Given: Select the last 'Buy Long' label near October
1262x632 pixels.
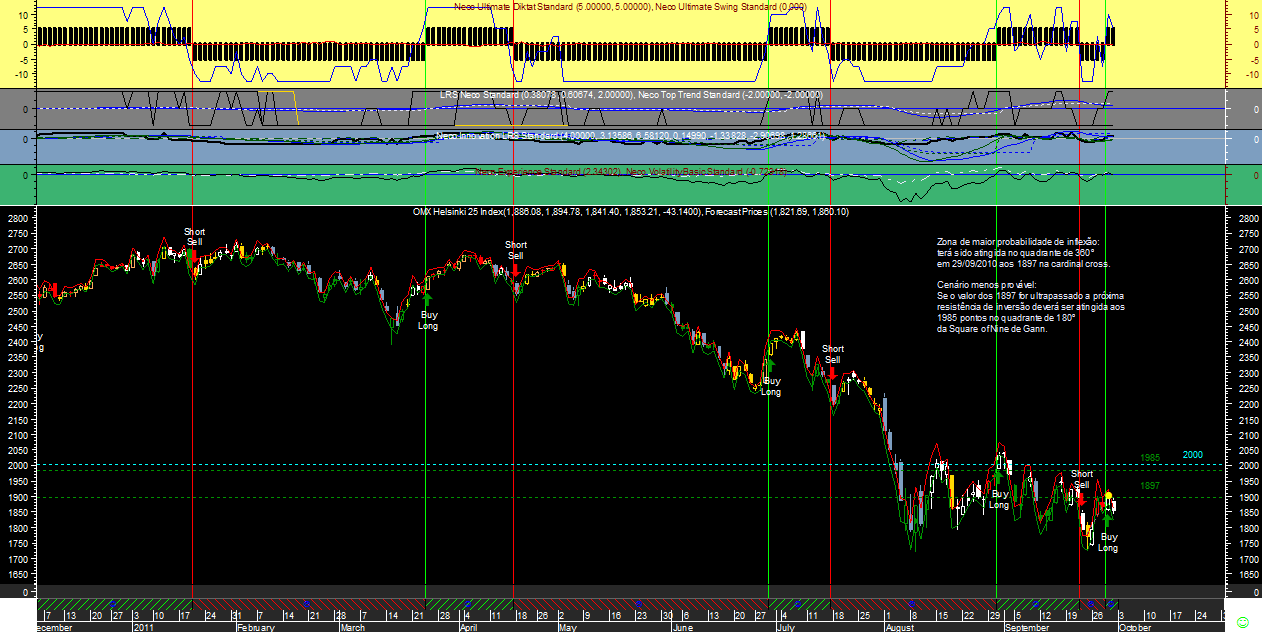Looking at the screenshot, I should tap(1108, 542).
